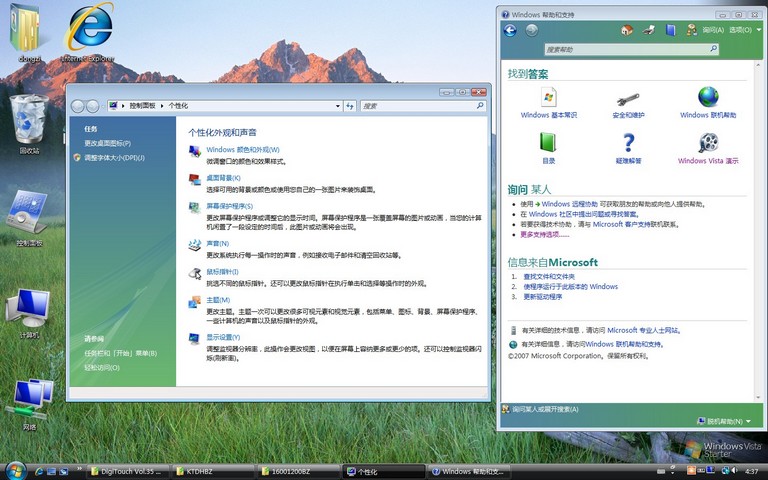The width and height of the screenshot is (768, 480).
Task: Open Windows 远程协助 link in Help
Action: [x=570, y=204]
